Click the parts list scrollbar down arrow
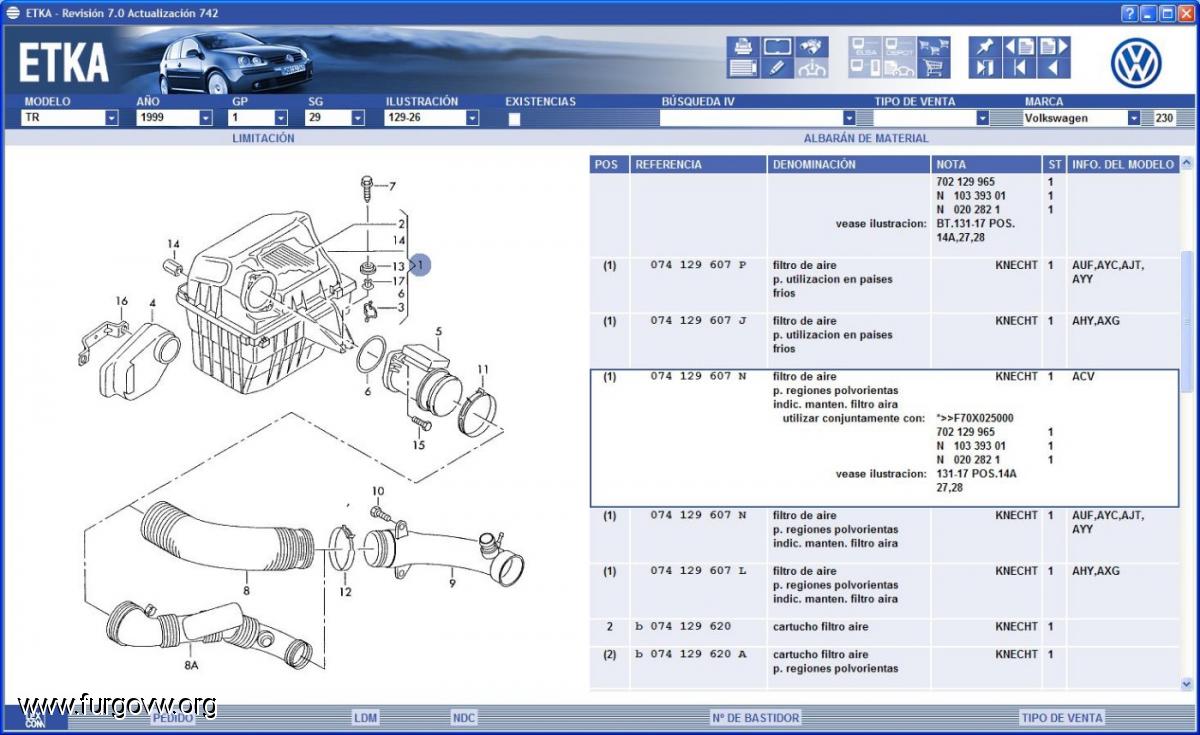1200x735 pixels. (x=1187, y=683)
